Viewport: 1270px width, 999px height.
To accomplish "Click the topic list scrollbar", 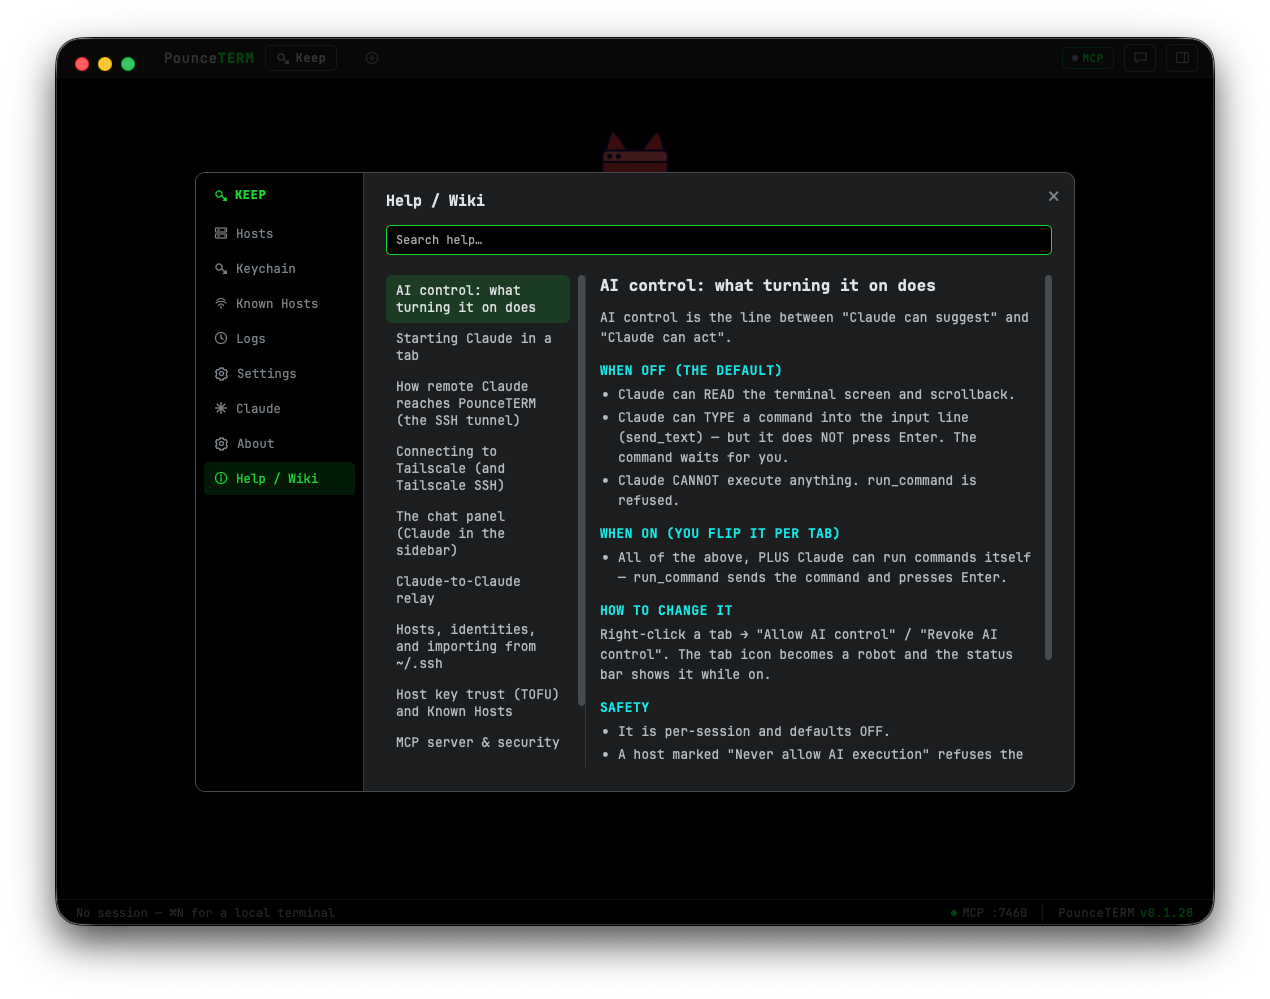I will coord(581,490).
